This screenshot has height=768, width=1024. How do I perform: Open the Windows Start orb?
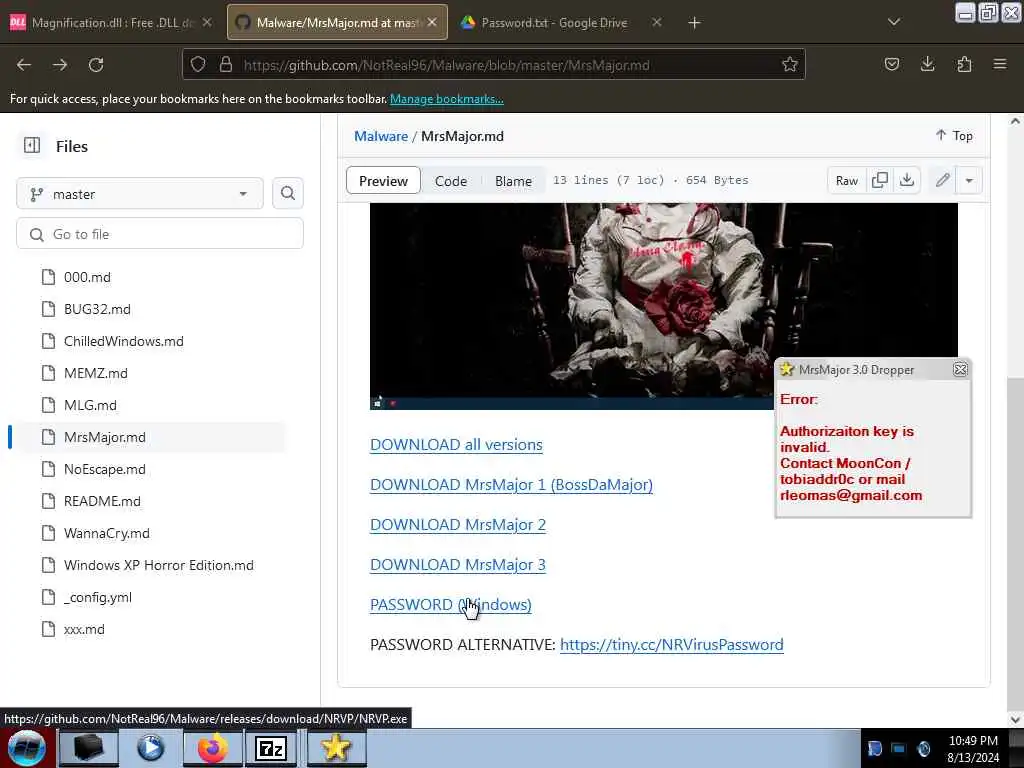point(27,748)
